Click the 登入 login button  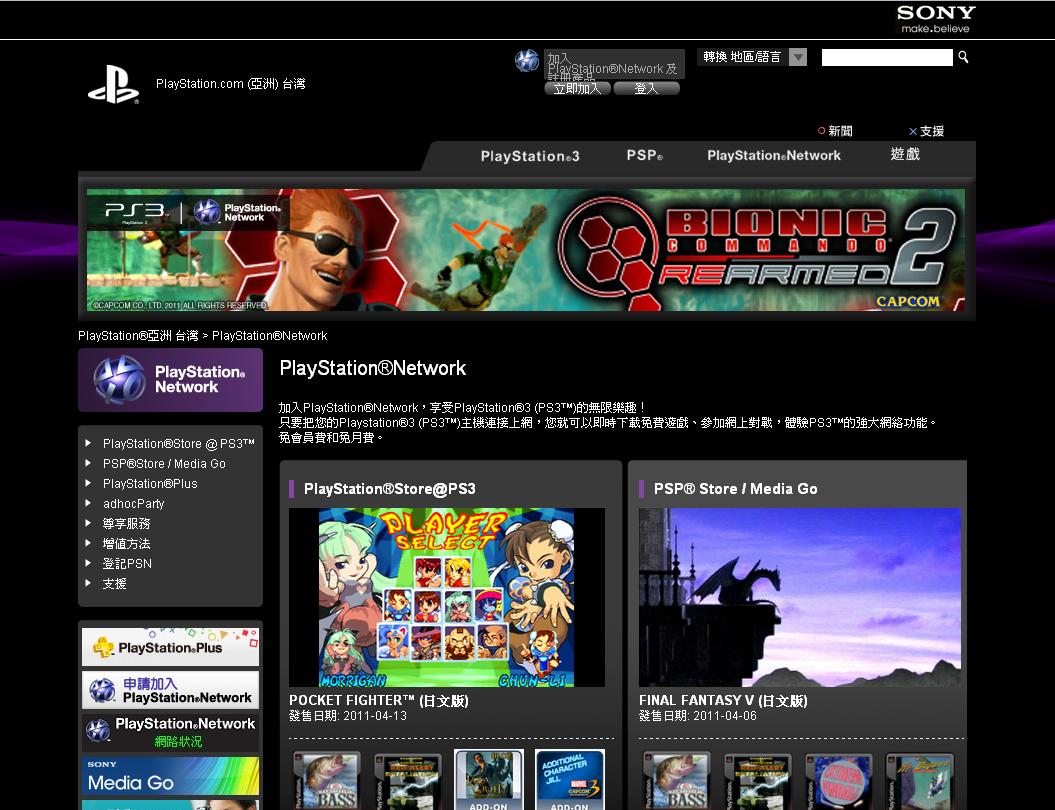click(647, 88)
